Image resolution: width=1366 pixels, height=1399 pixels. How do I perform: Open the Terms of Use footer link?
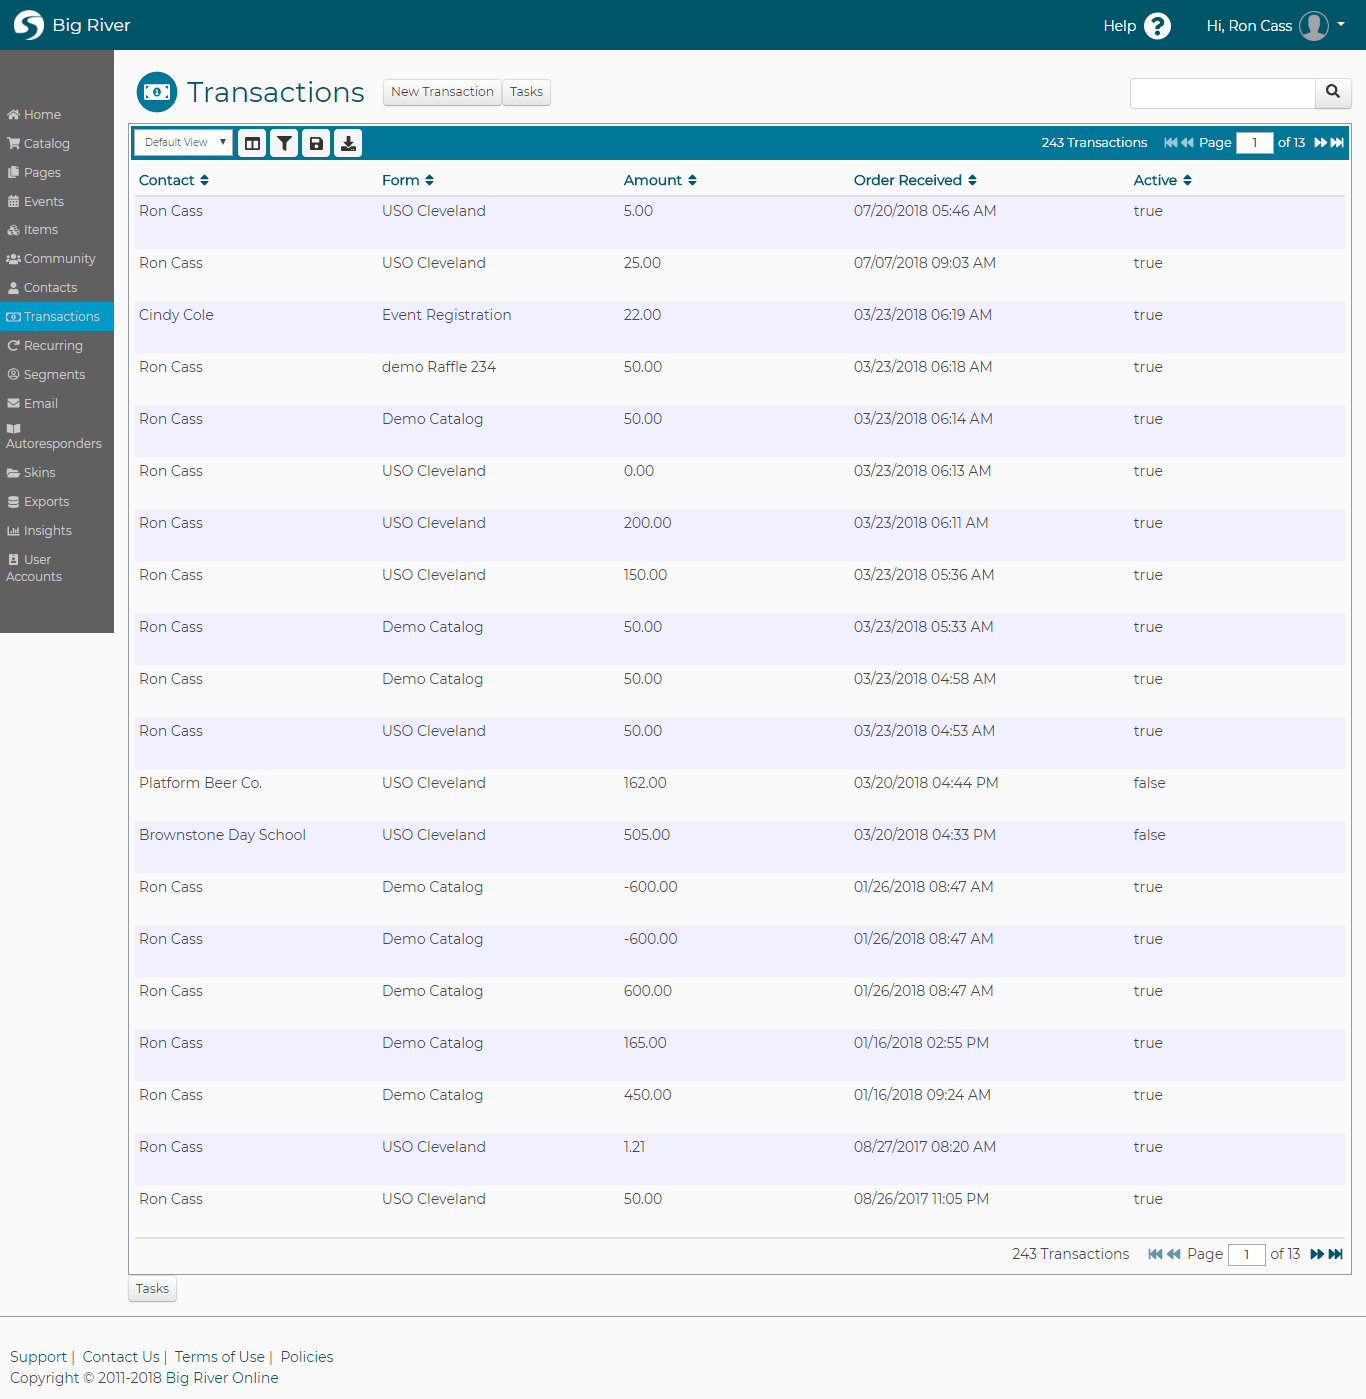(220, 1357)
